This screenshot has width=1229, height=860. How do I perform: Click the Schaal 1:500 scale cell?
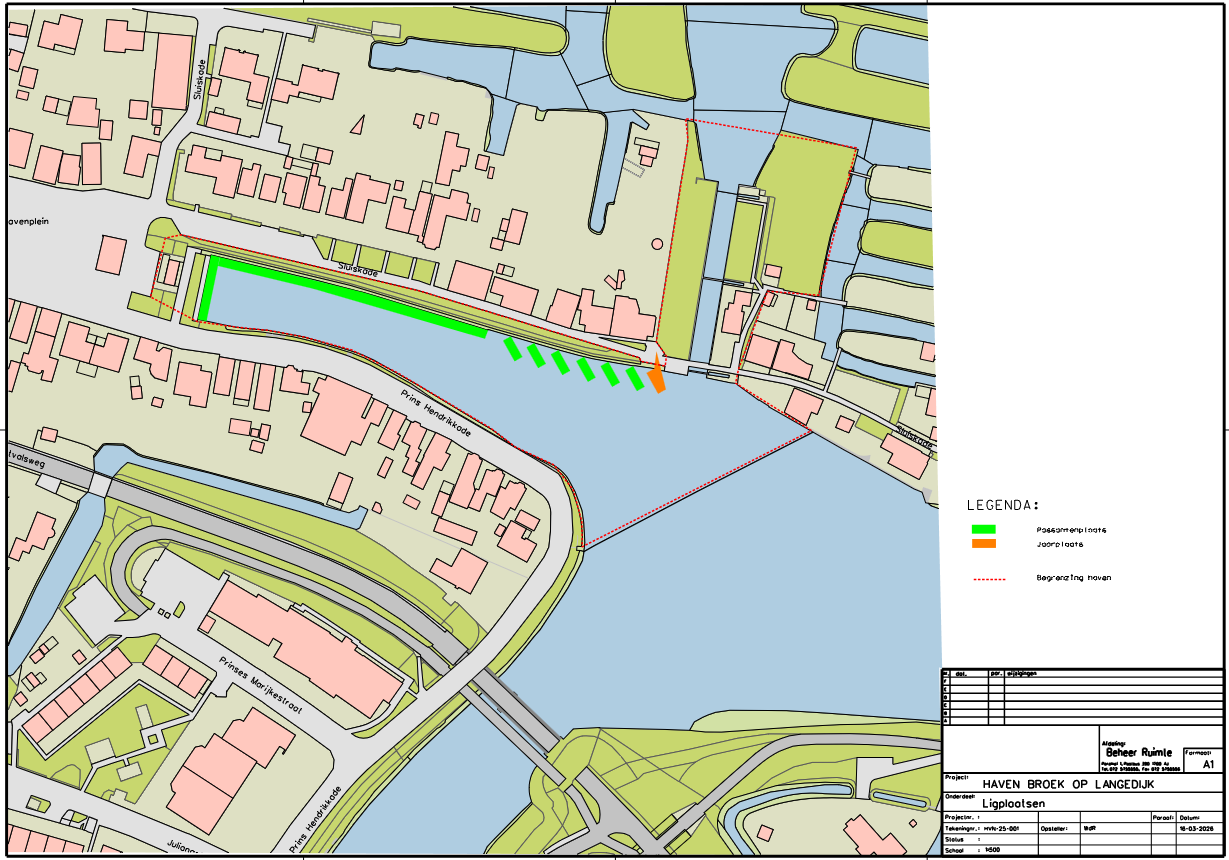(989, 850)
